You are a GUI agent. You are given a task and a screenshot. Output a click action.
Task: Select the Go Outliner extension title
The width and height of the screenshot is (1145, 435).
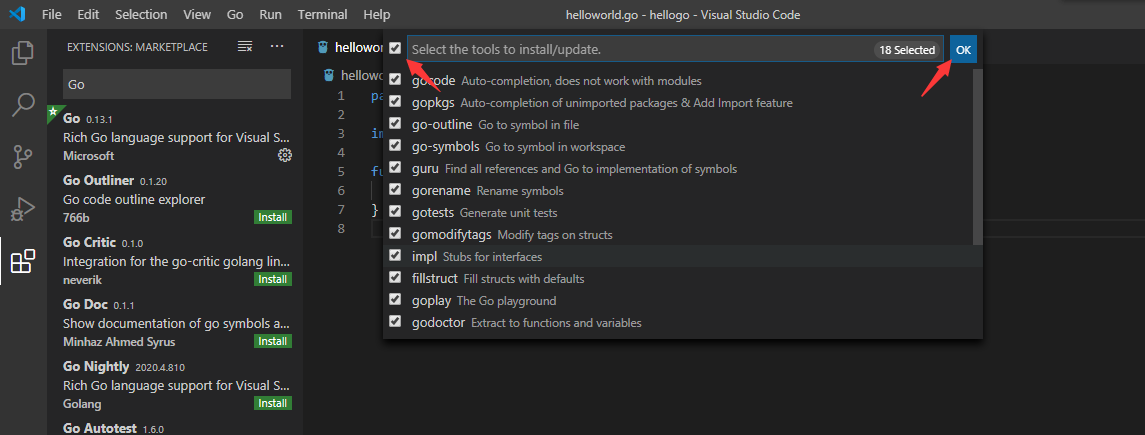(x=99, y=180)
